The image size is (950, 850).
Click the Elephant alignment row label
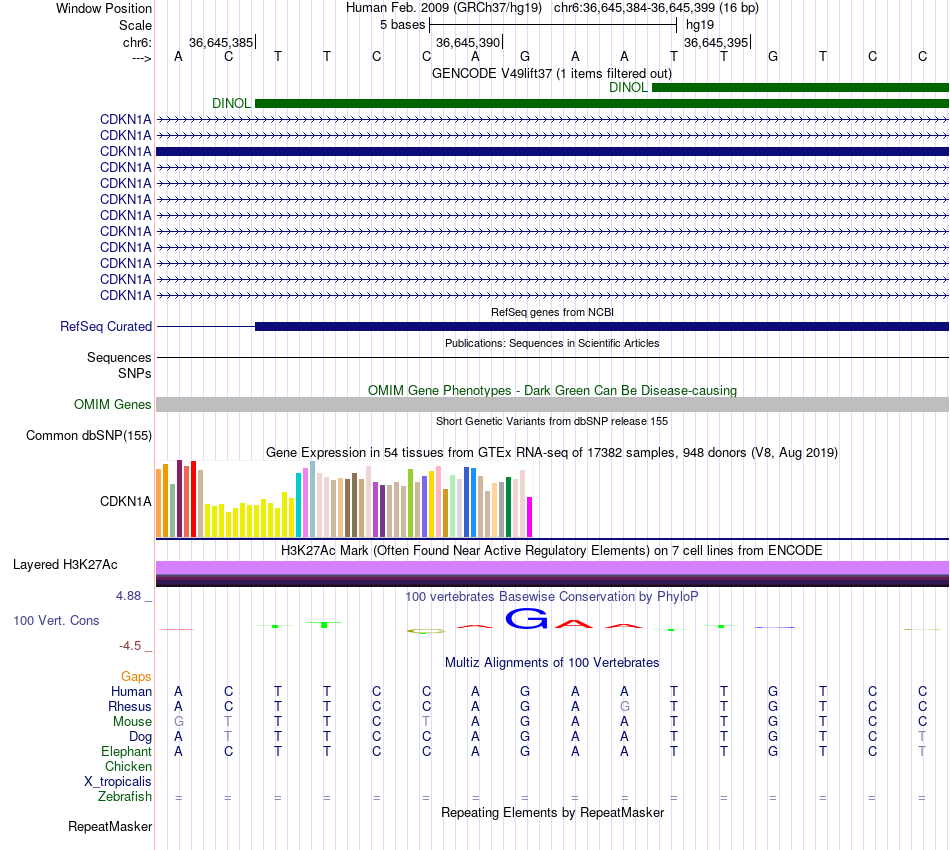(x=126, y=752)
